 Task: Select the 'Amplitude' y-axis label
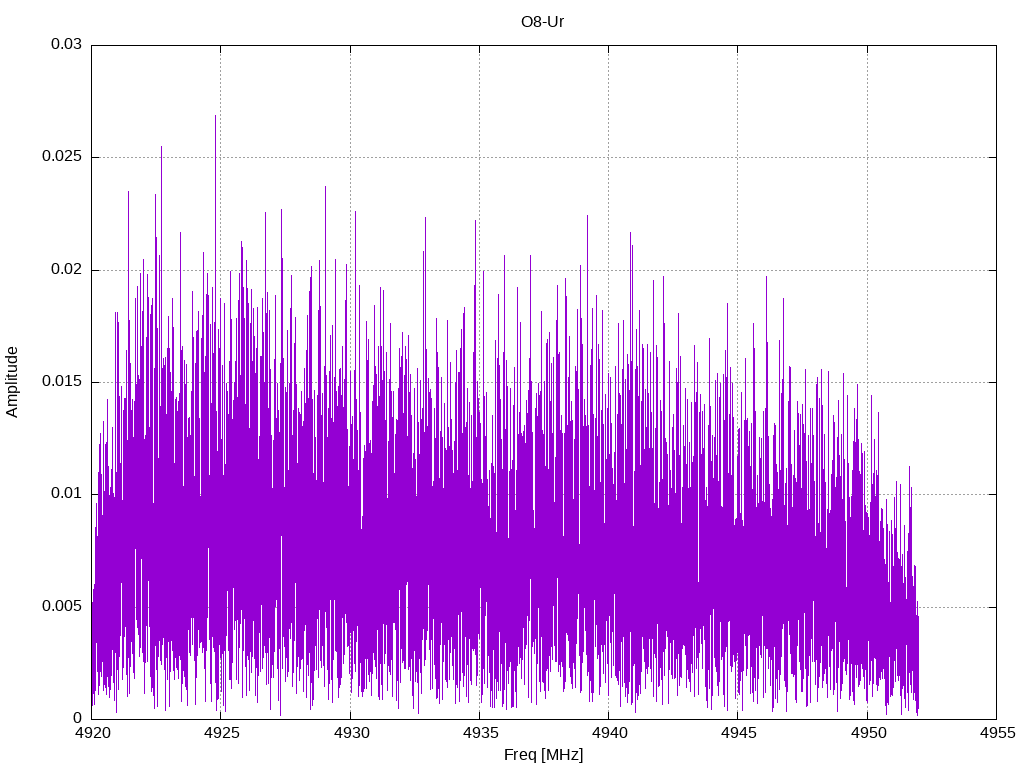coord(12,382)
